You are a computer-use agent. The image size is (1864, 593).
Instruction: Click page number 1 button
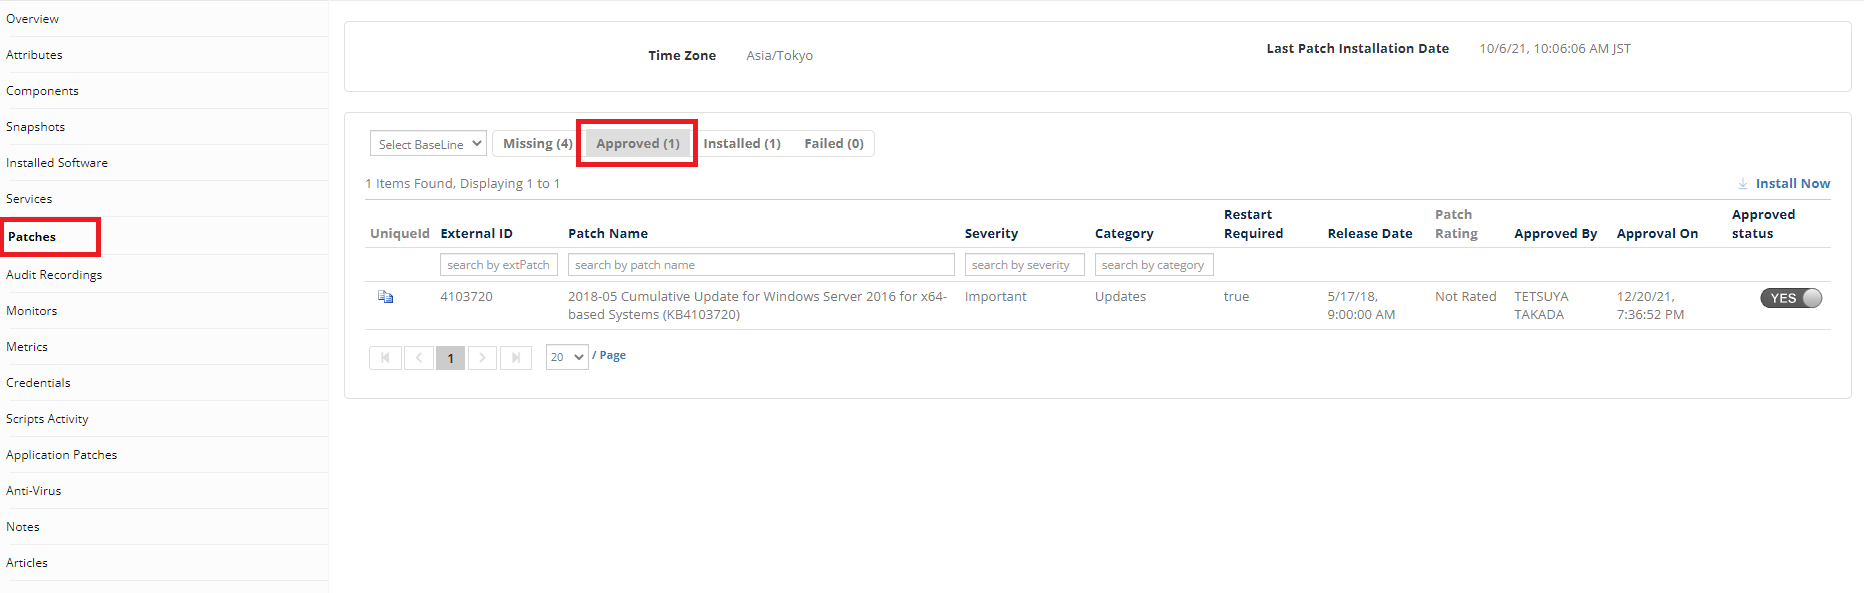tap(450, 358)
